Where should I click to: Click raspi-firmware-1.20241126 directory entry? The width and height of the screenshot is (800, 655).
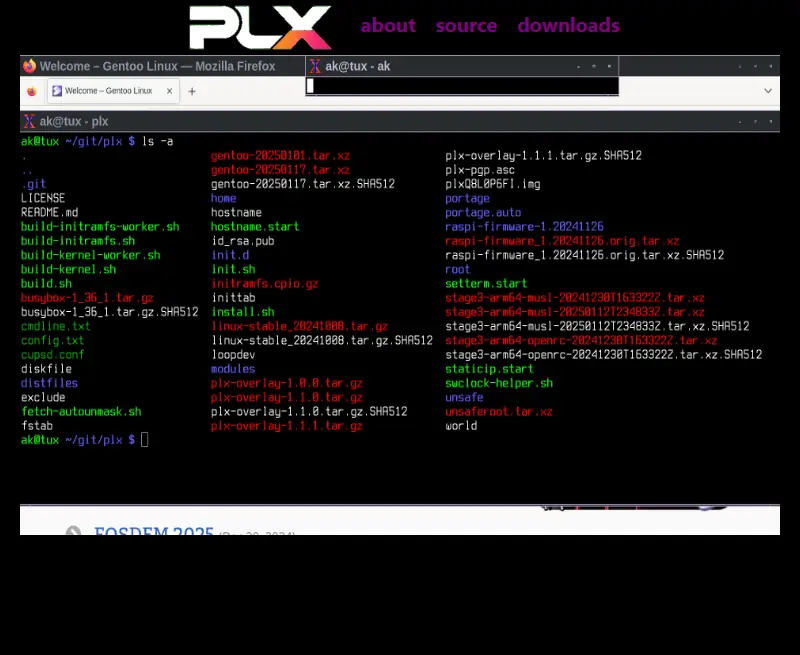point(524,226)
